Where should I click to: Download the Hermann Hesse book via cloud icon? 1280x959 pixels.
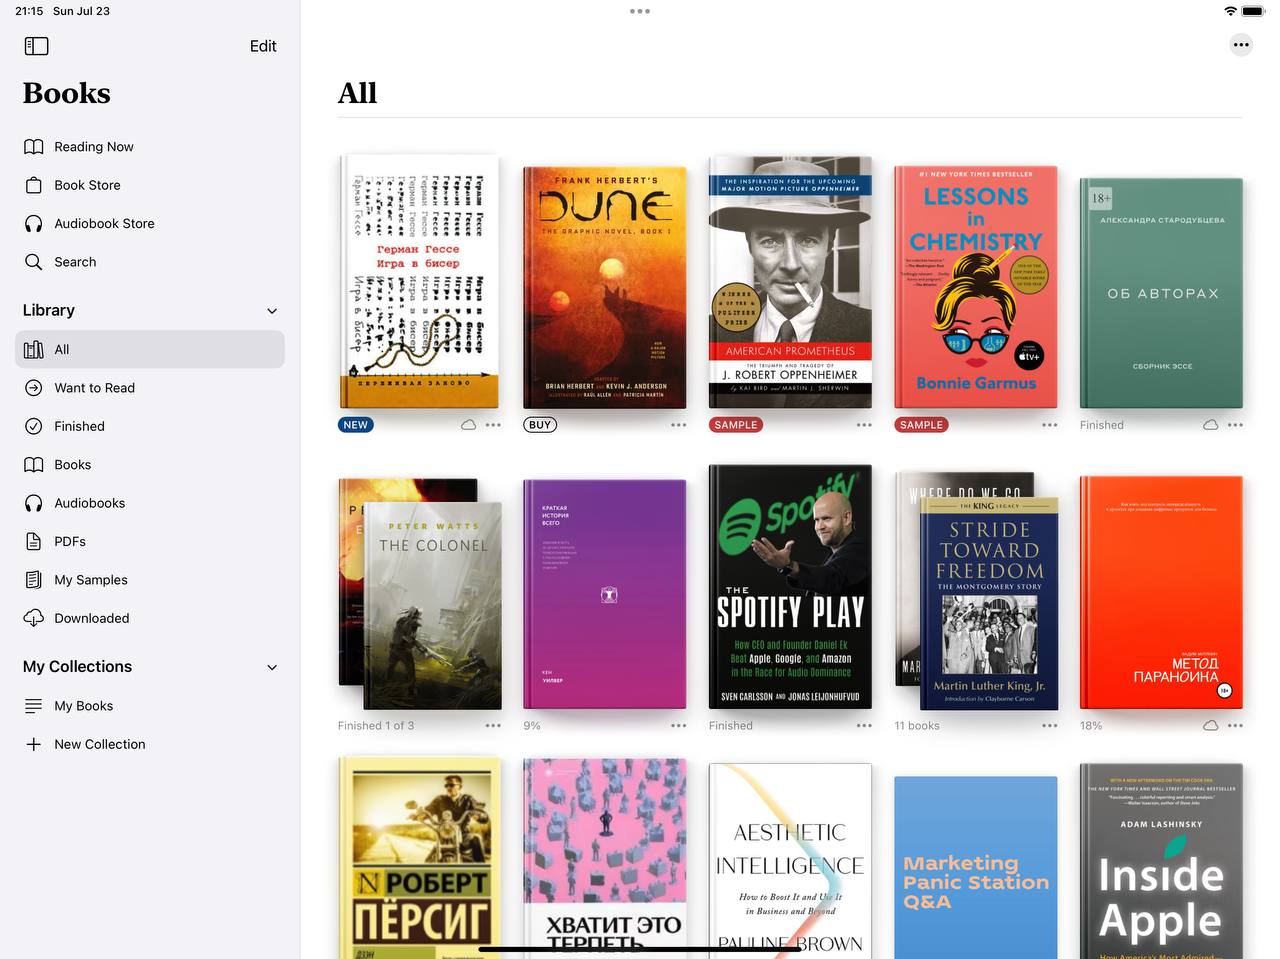coord(468,425)
